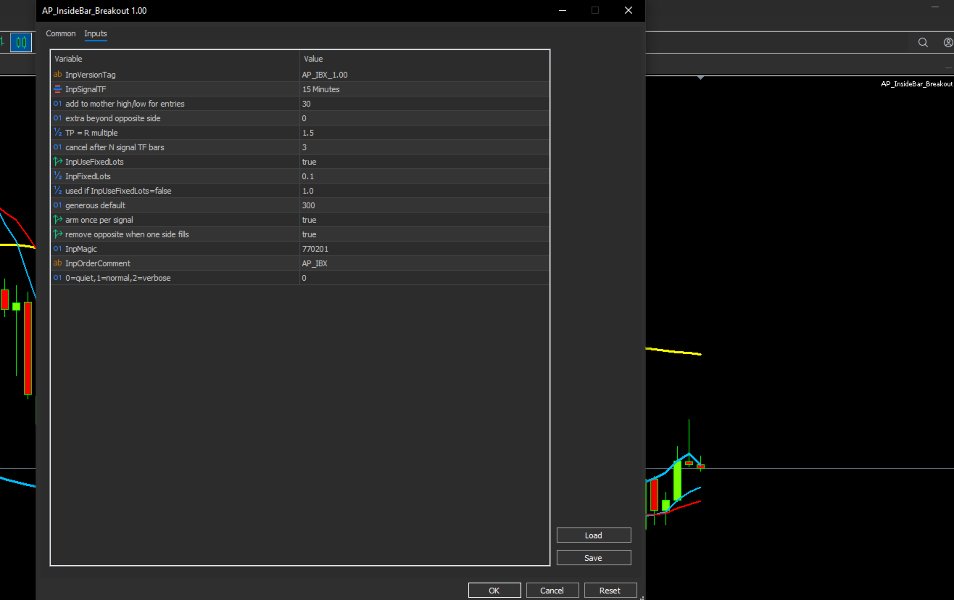The width and height of the screenshot is (954, 600).
Task: Click the Cancel button
Action: click(x=552, y=590)
